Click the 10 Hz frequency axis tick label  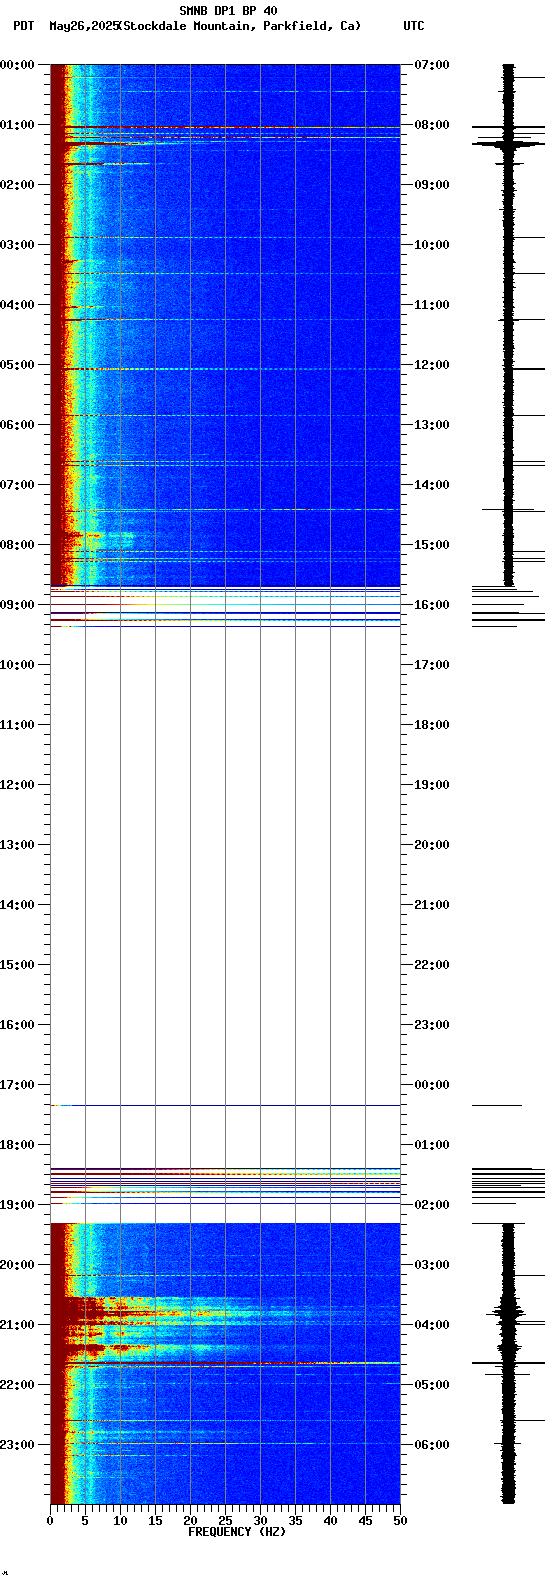coord(120,1521)
